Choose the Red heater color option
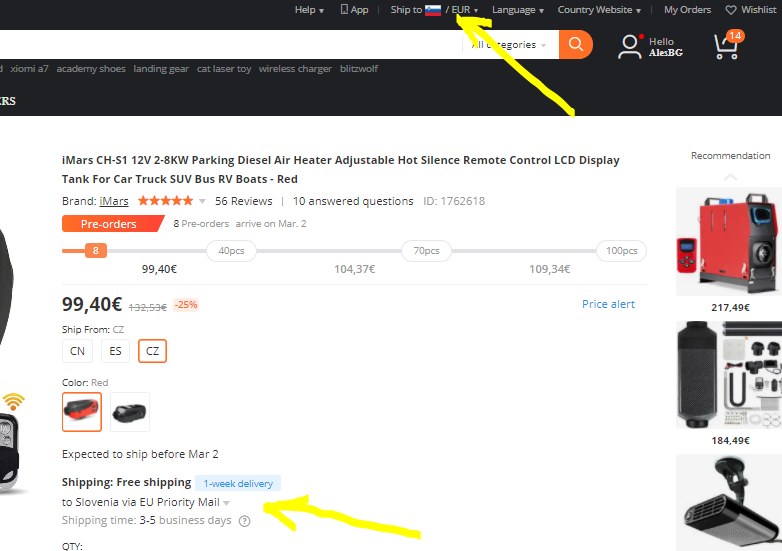Screen dimensions: 782x551 click(x=82, y=412)
